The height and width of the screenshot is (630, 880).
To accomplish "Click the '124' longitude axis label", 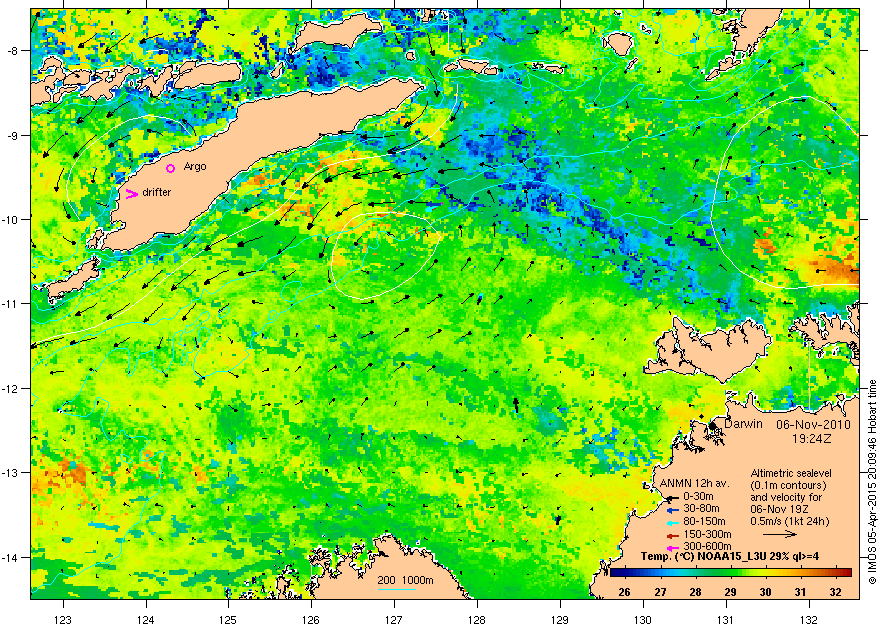I will pos(146,620).
